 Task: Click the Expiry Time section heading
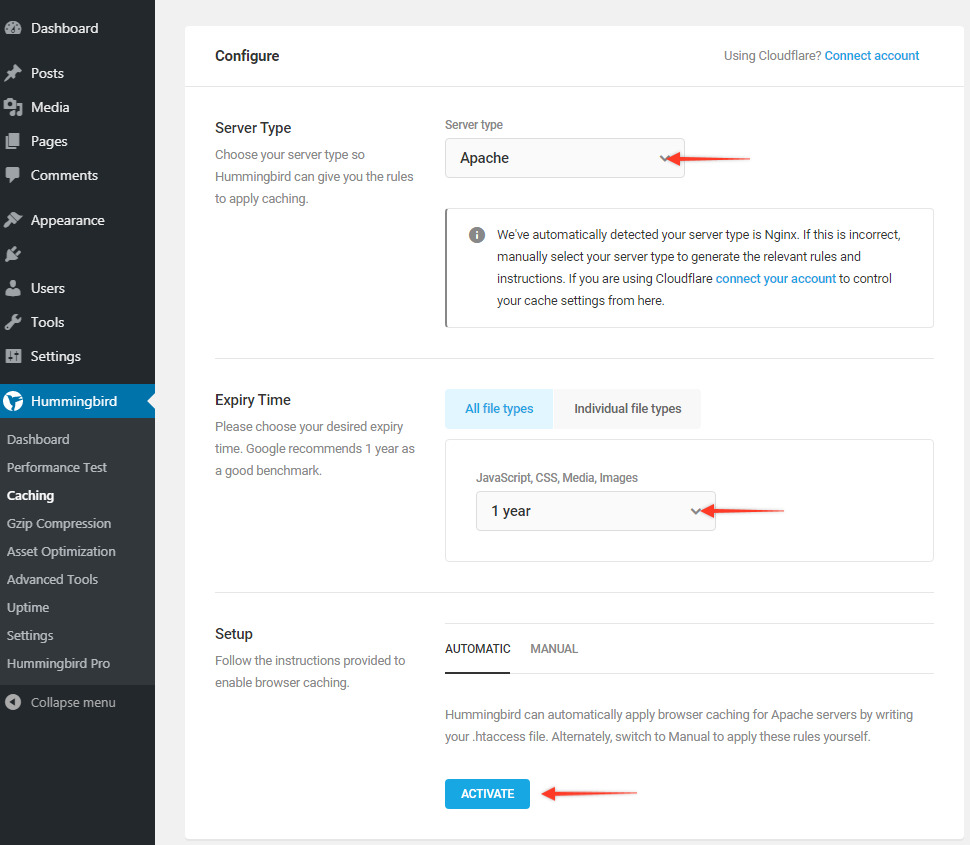(252, 400)
